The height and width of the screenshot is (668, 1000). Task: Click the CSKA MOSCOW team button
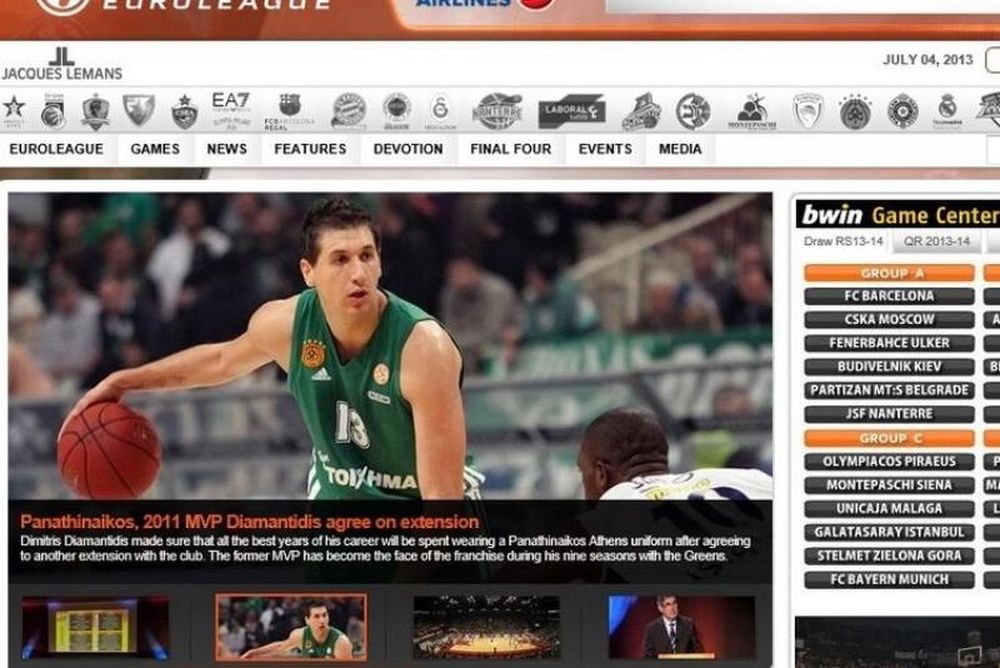(889, 320)
